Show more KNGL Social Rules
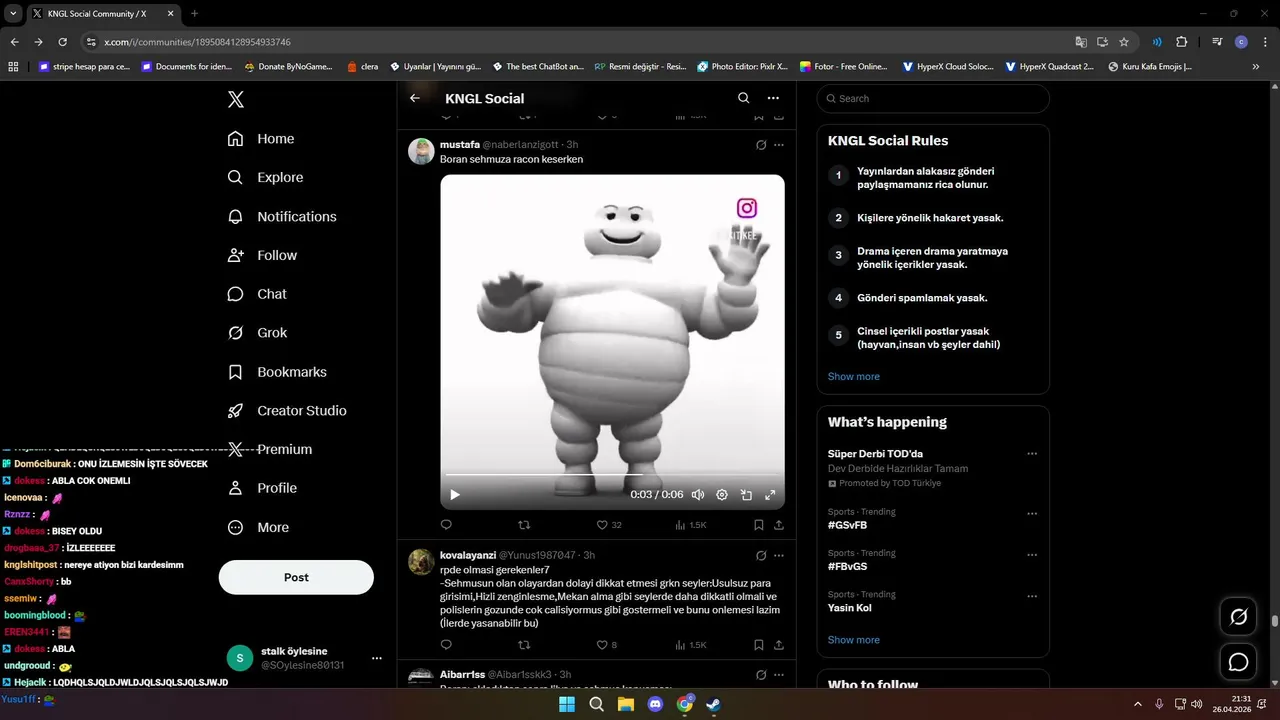 coord(854,376)
